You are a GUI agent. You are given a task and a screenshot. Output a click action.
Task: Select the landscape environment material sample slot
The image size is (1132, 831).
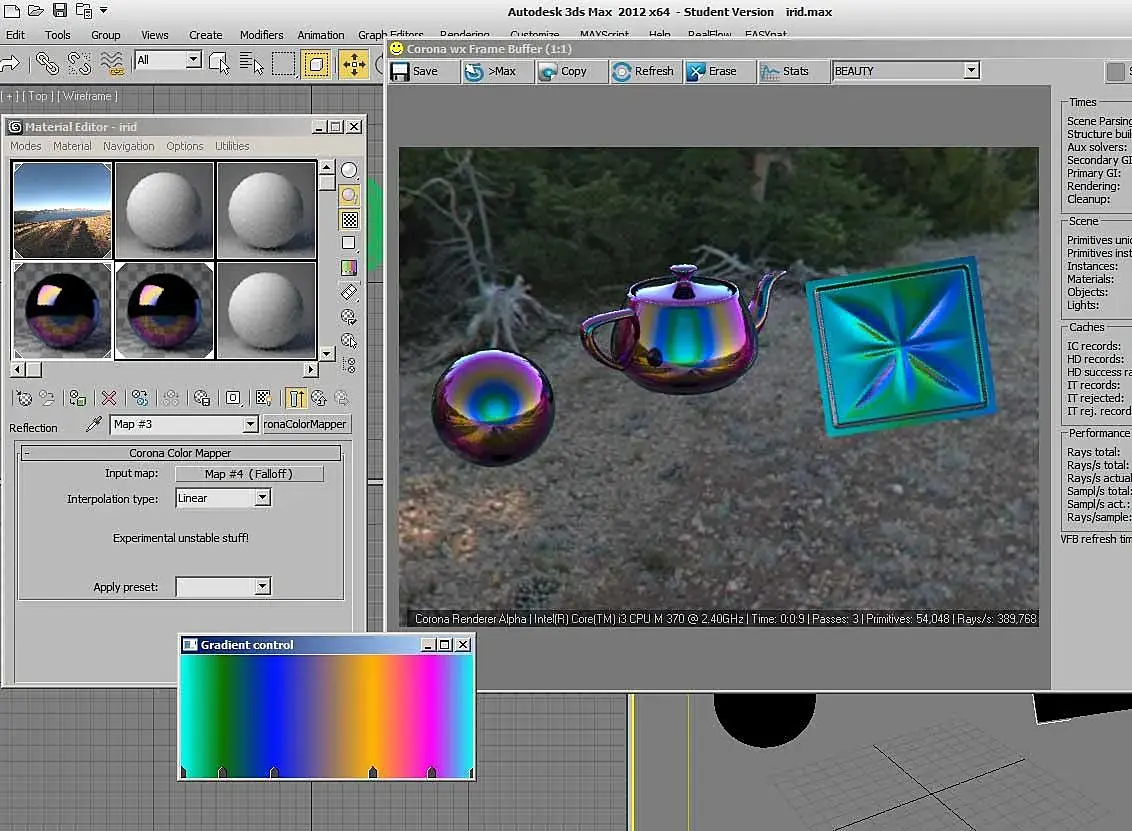(62, 210)
